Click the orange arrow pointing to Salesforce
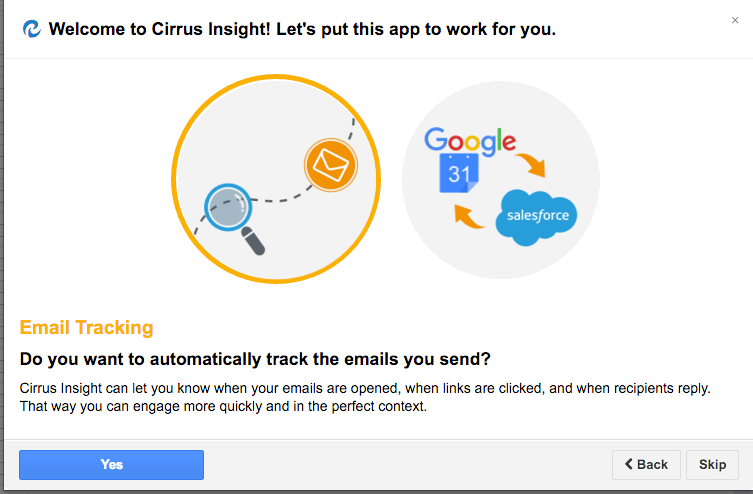 (x=532, y=165)
